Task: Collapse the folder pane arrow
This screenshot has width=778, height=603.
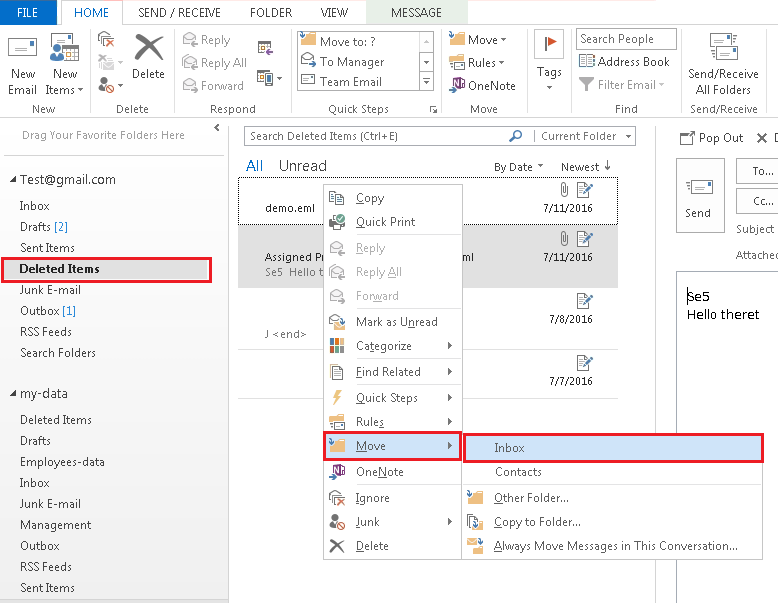Action: tap(217, 128)
